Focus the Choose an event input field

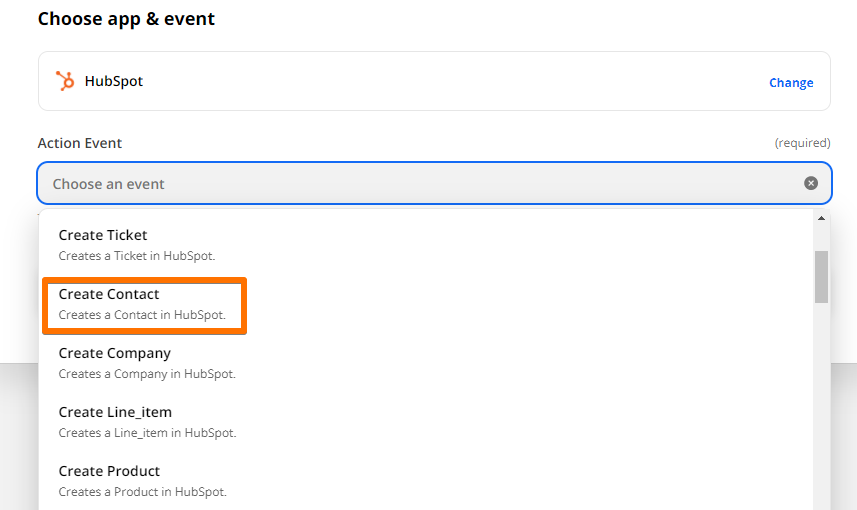coord(435,183)
